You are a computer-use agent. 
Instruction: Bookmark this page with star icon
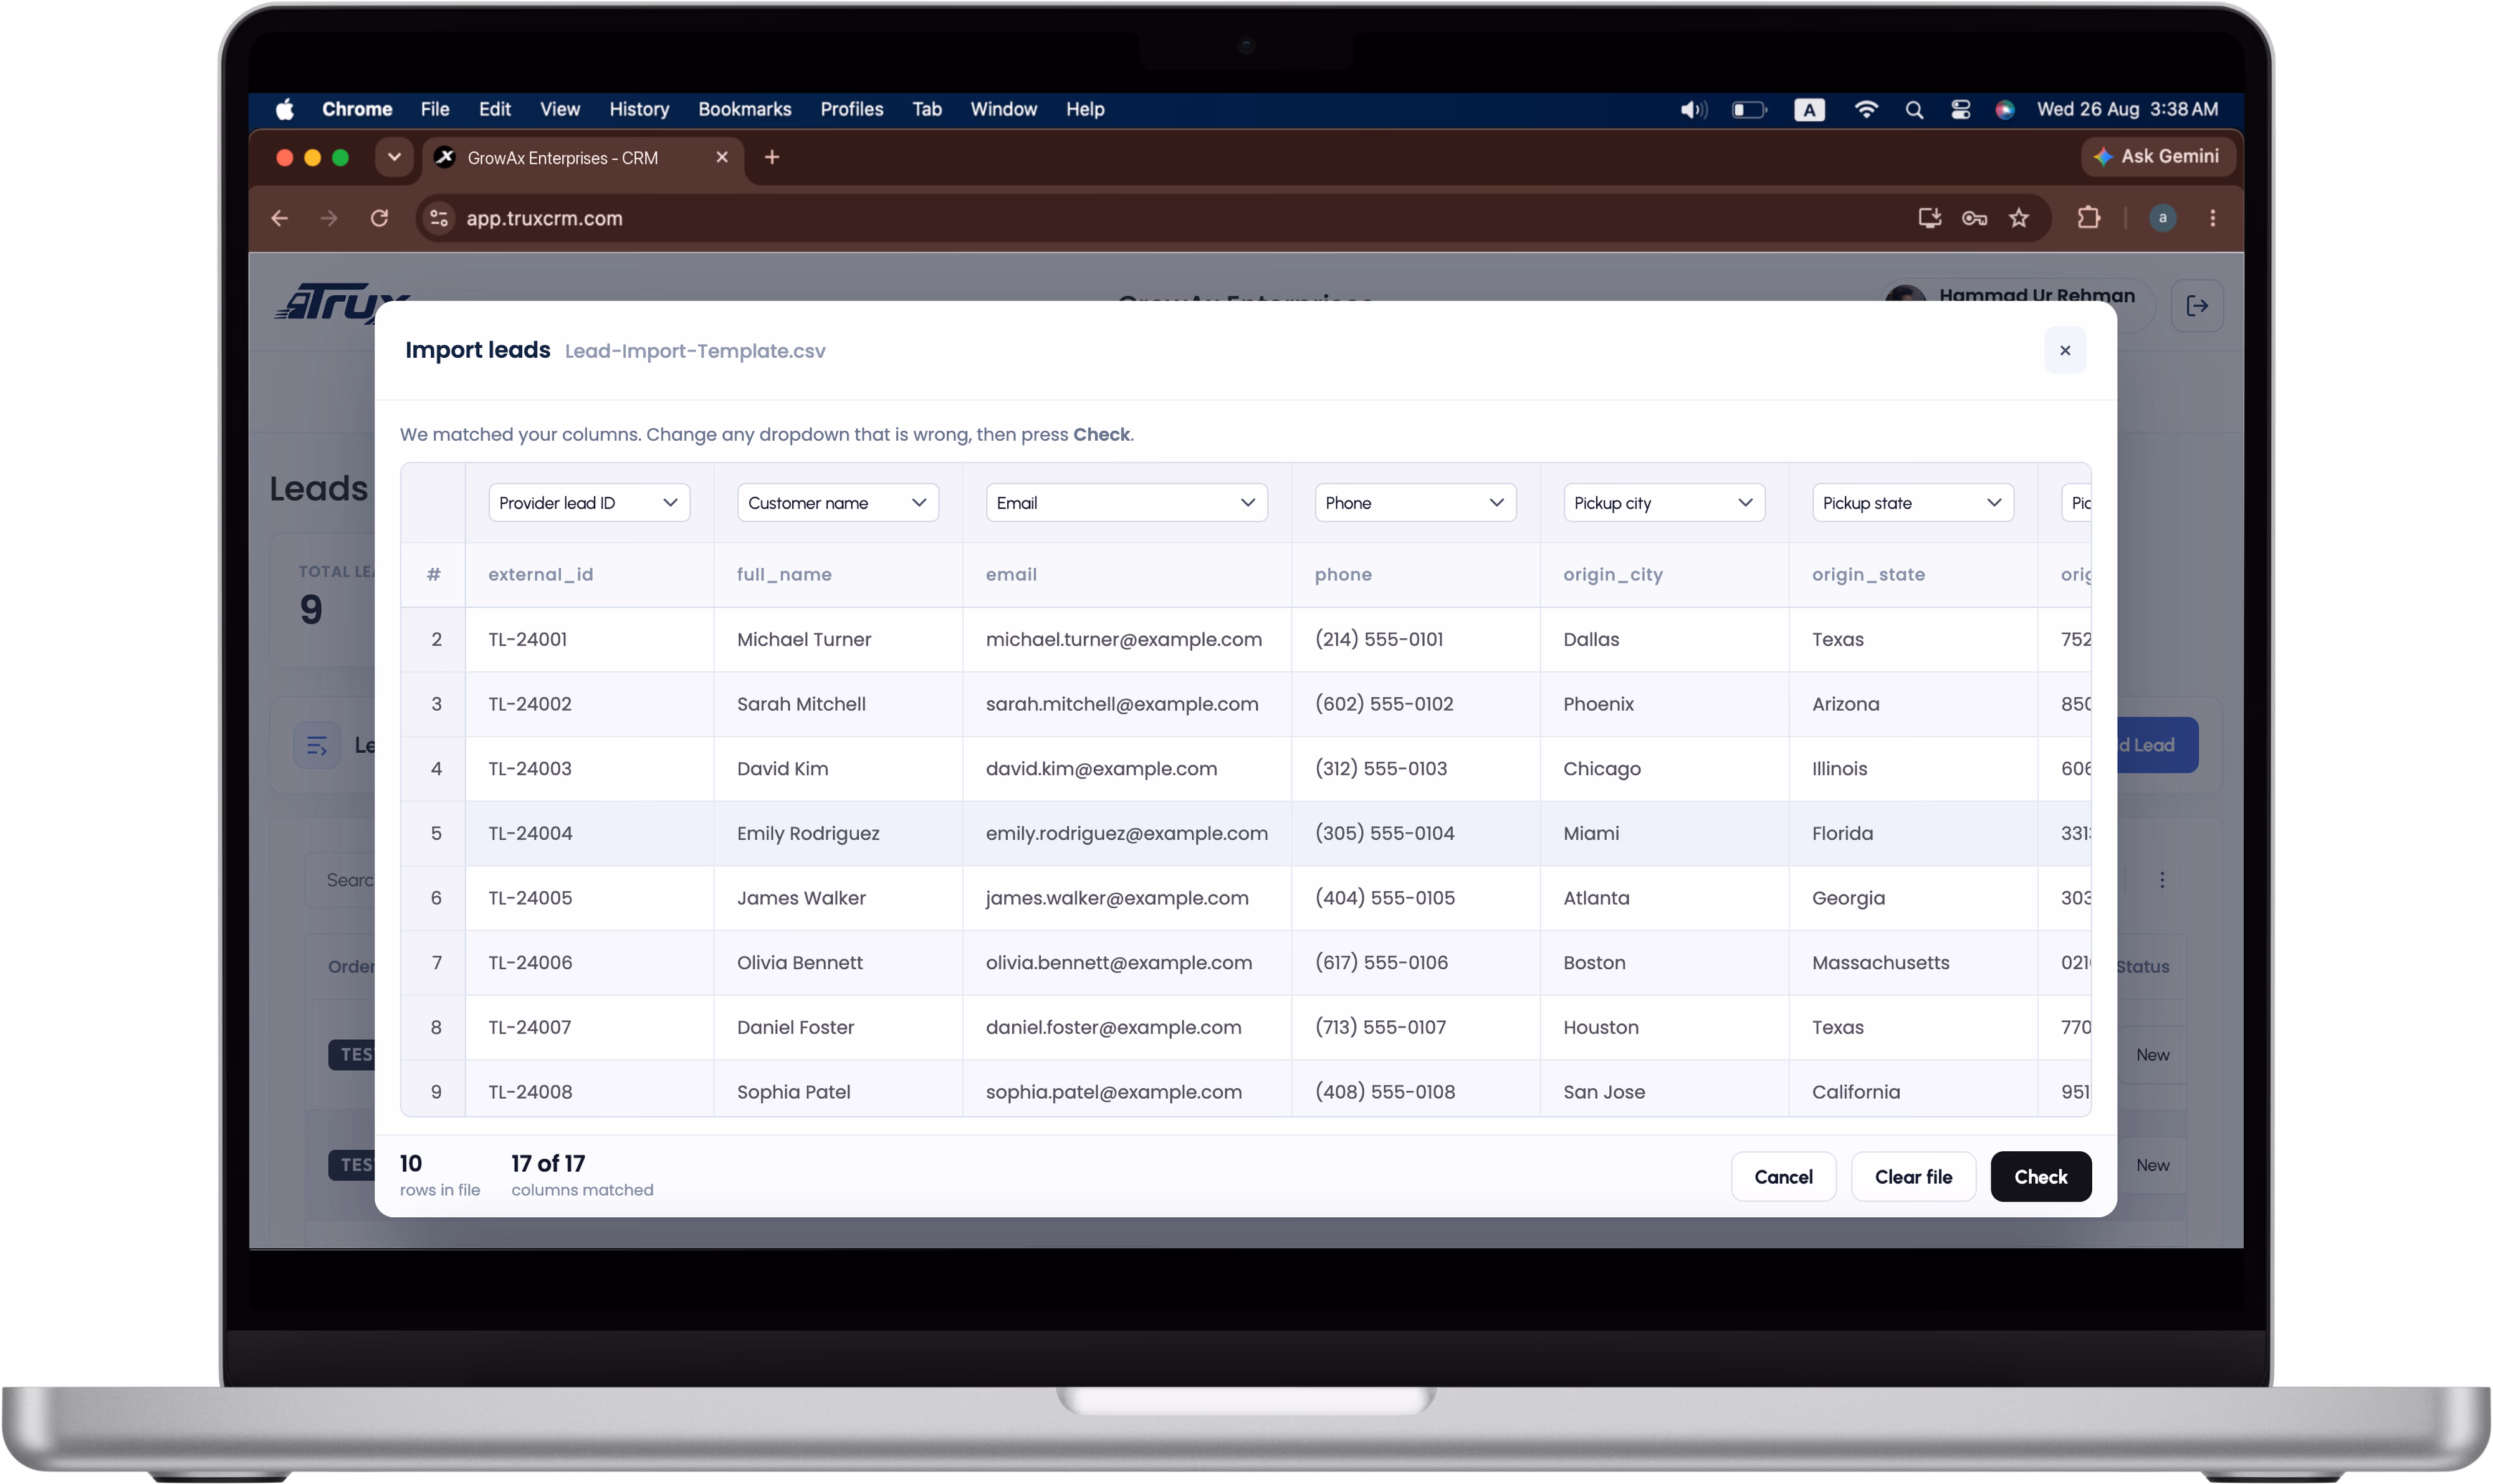pos(2019,218)
